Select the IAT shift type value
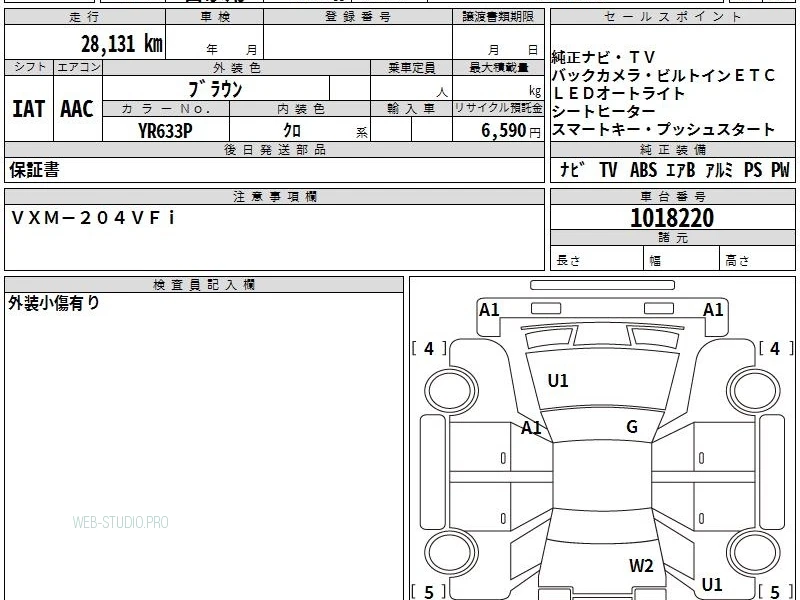The width and height of the screenshot is (800, 600). [29, 109]
